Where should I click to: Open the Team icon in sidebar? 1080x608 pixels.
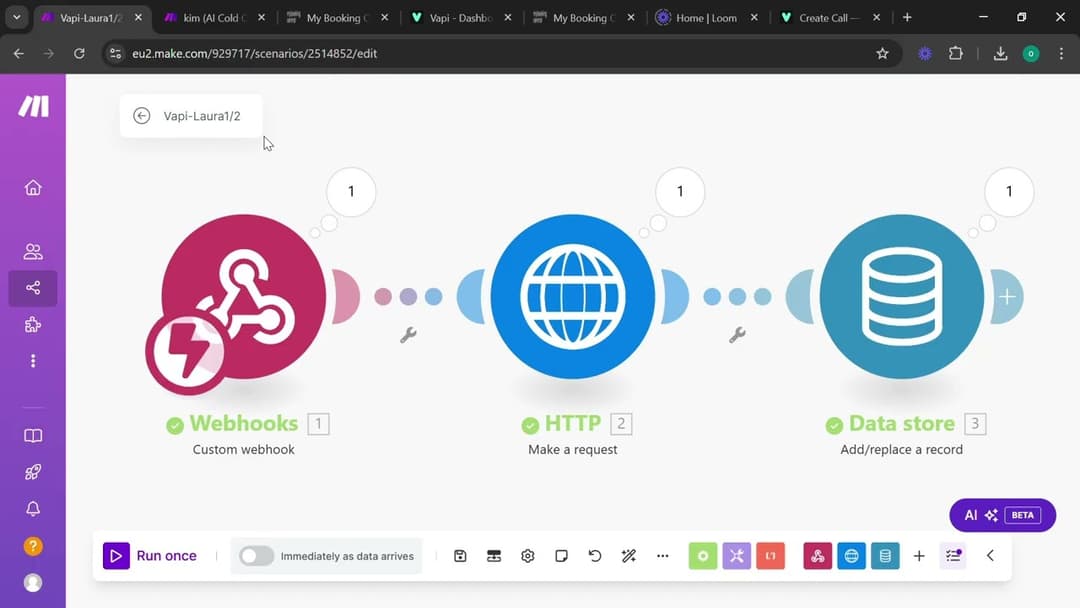[33, 251]
